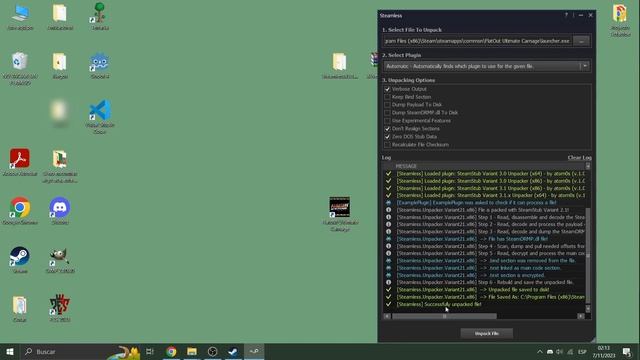Screen dimensions: 640x360
Task: Open the Recycle Bin on the desktop
Action: pos(20,68)
